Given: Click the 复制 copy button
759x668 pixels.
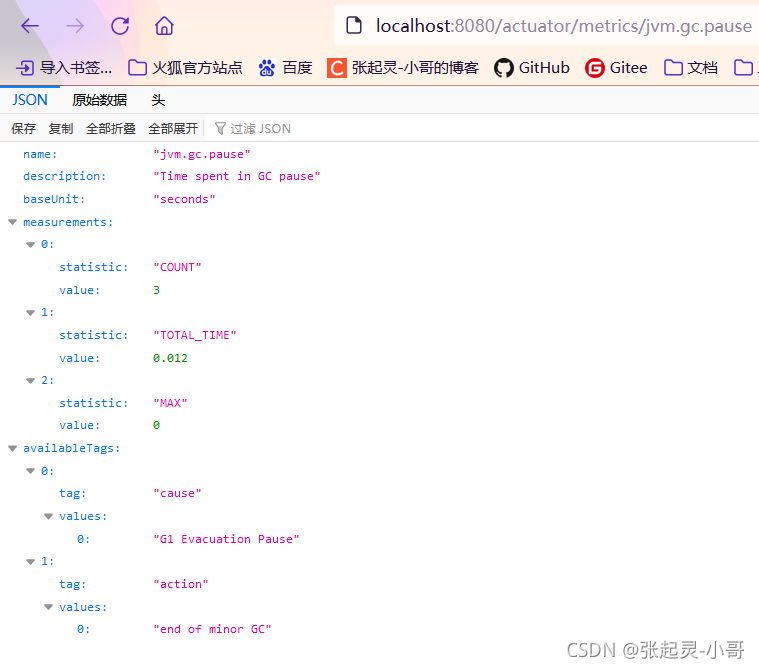Looking at the screenshot, I should coord(61,128).
